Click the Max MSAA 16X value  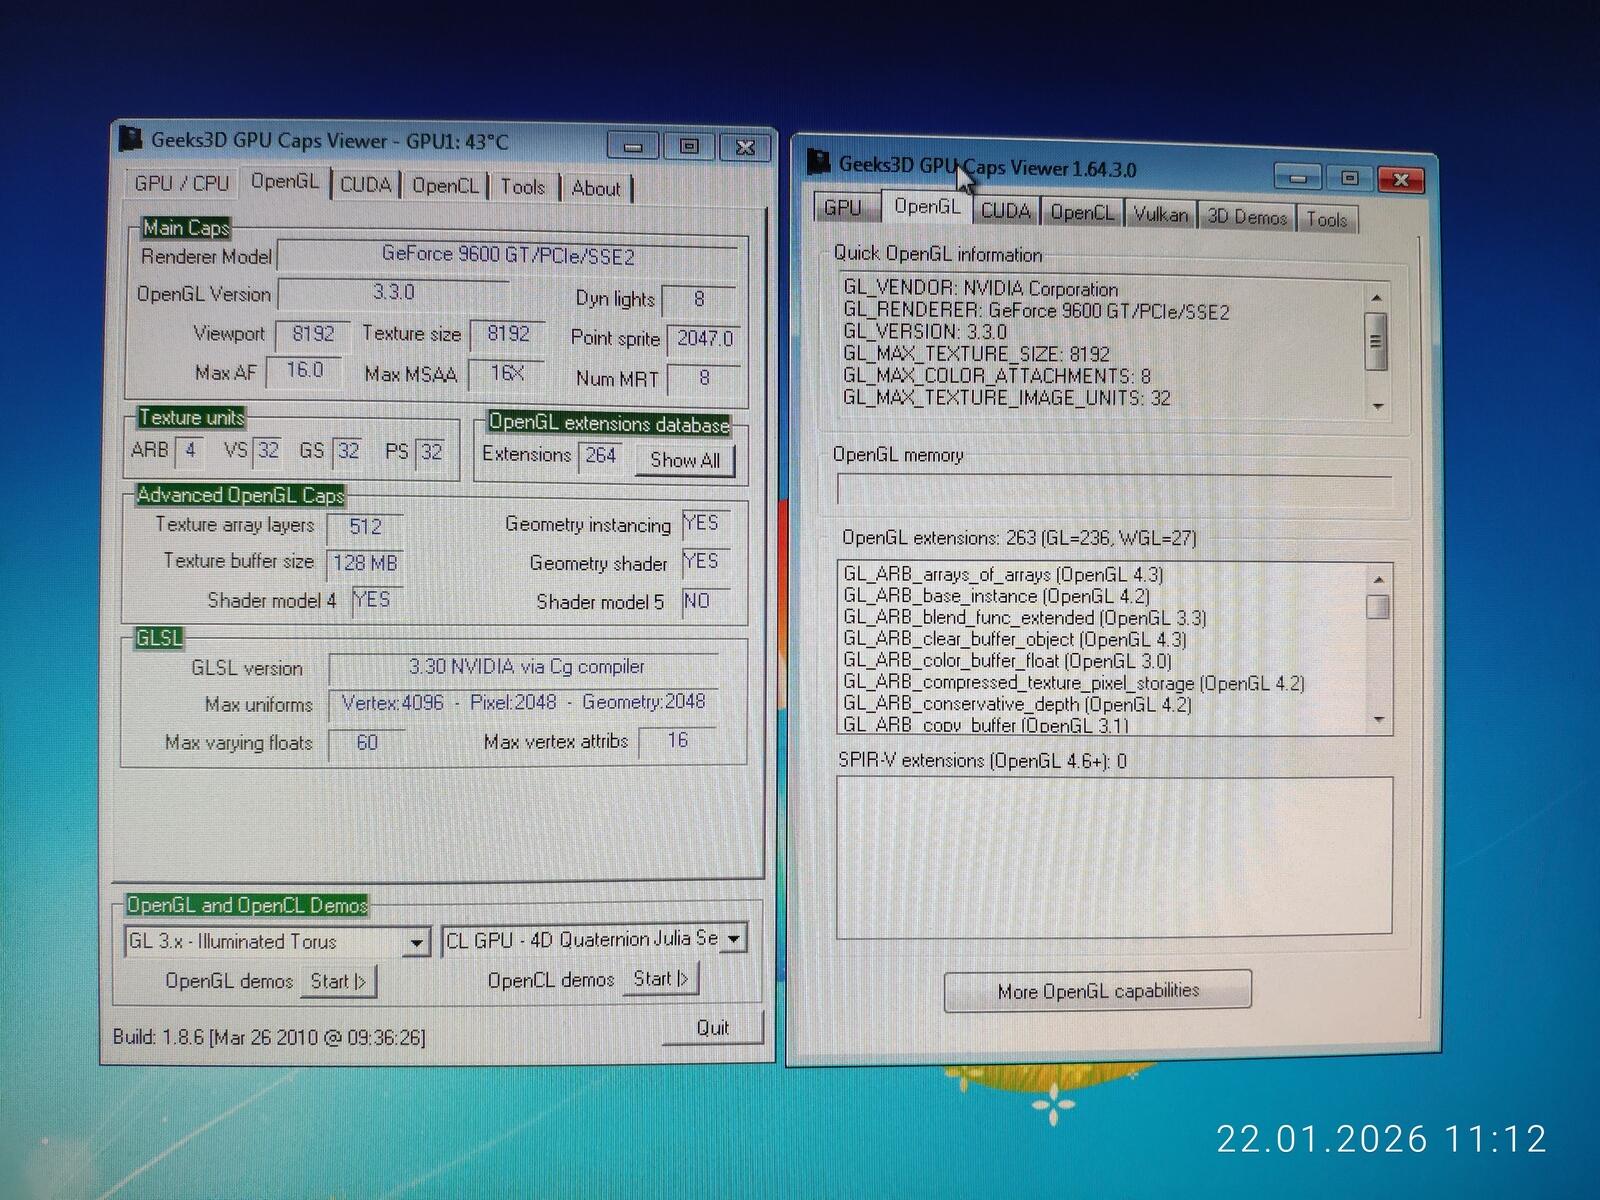tap(507, 374)
